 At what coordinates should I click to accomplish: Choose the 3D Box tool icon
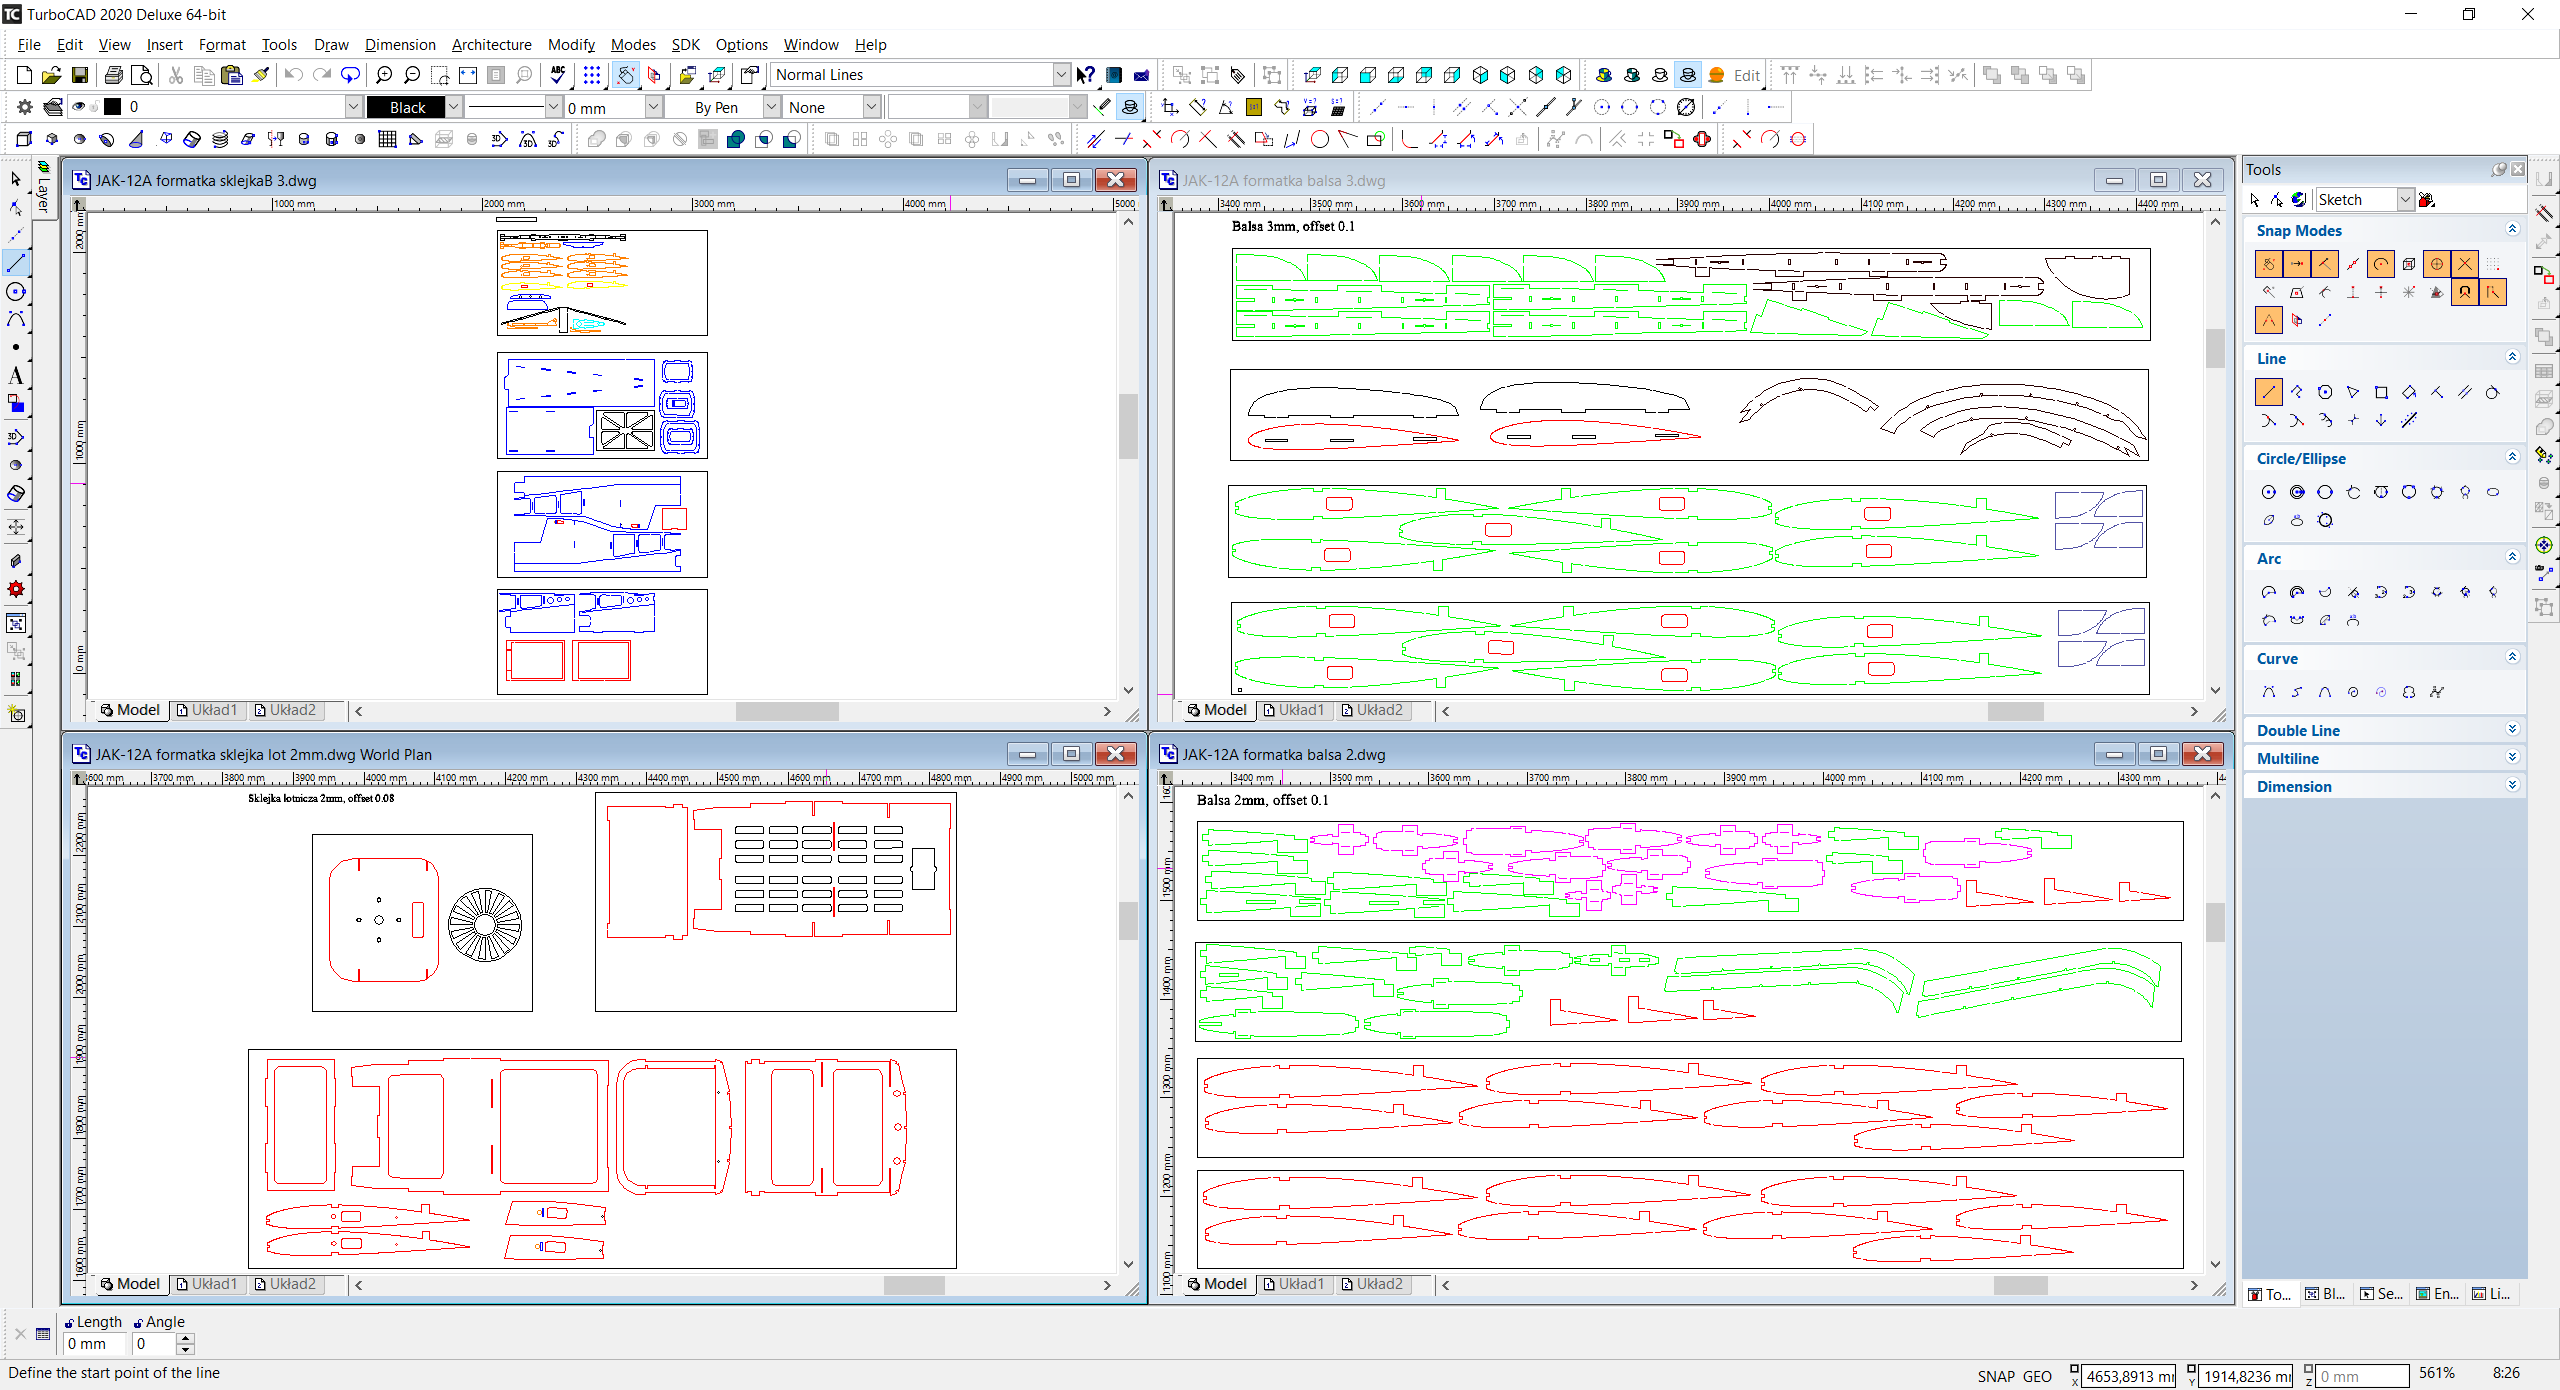click(24, 139)
